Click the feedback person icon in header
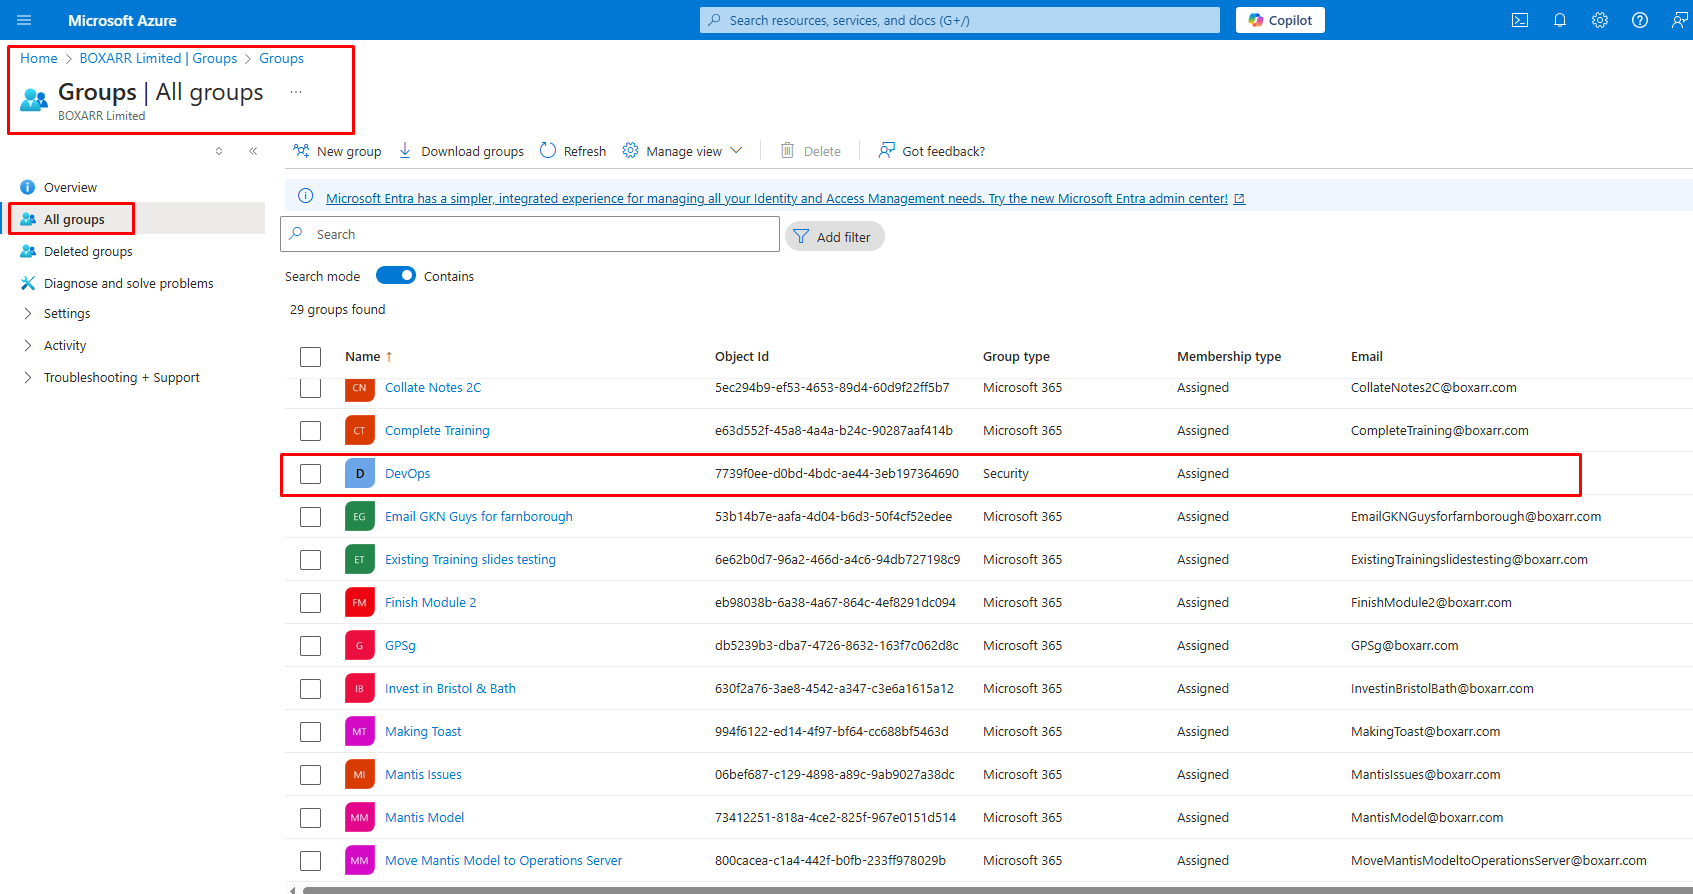This screenshot has height=894, width=1693. (1680, 20)
